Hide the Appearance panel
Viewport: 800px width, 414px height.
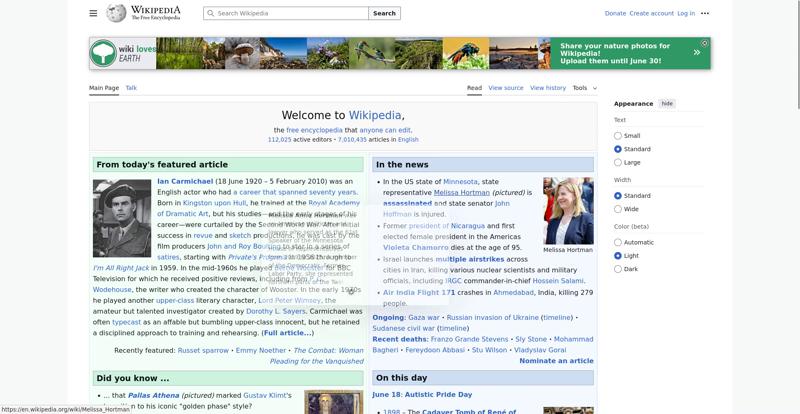[x=667, y=104]
